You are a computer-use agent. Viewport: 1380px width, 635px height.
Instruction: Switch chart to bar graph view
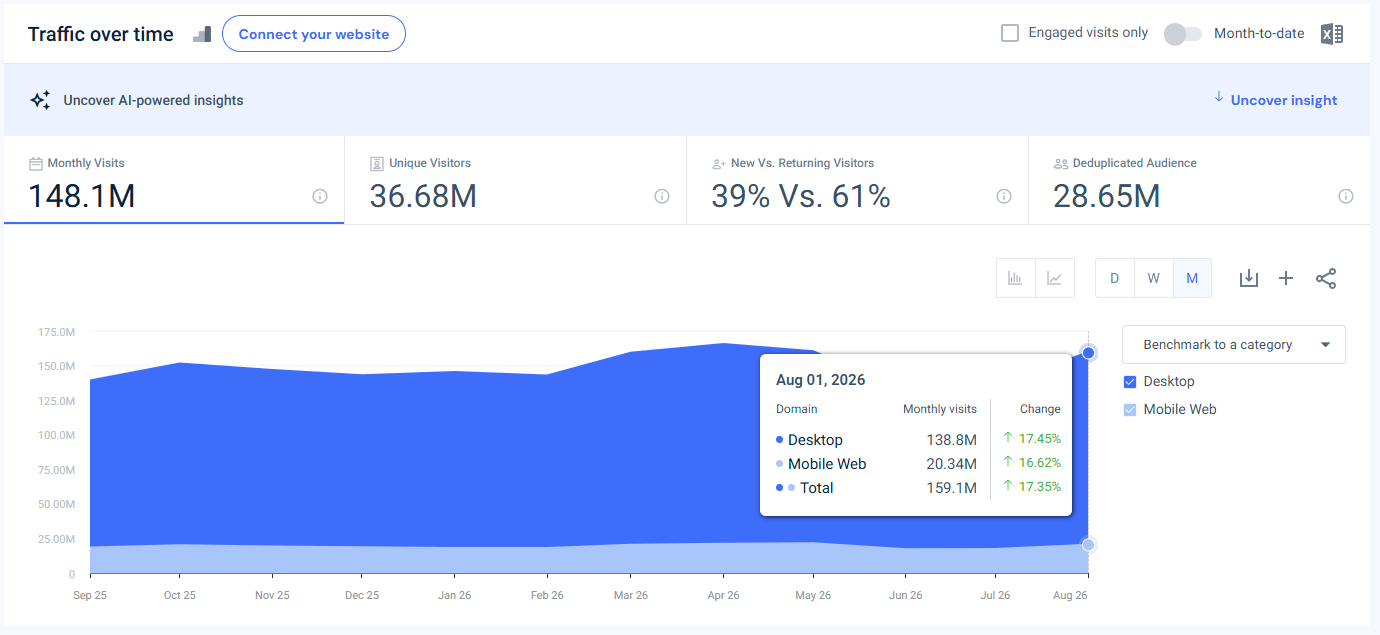(1015, 278)
